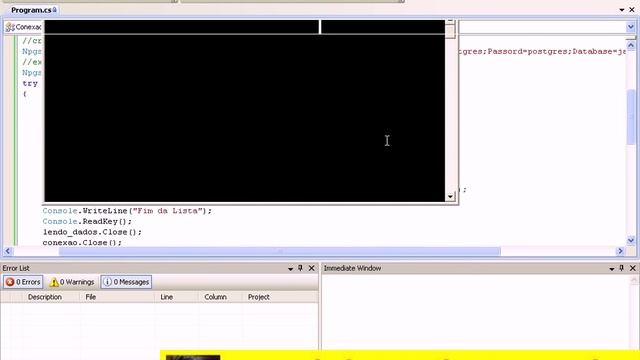Close the Immediate Window panel

(633, 268)
